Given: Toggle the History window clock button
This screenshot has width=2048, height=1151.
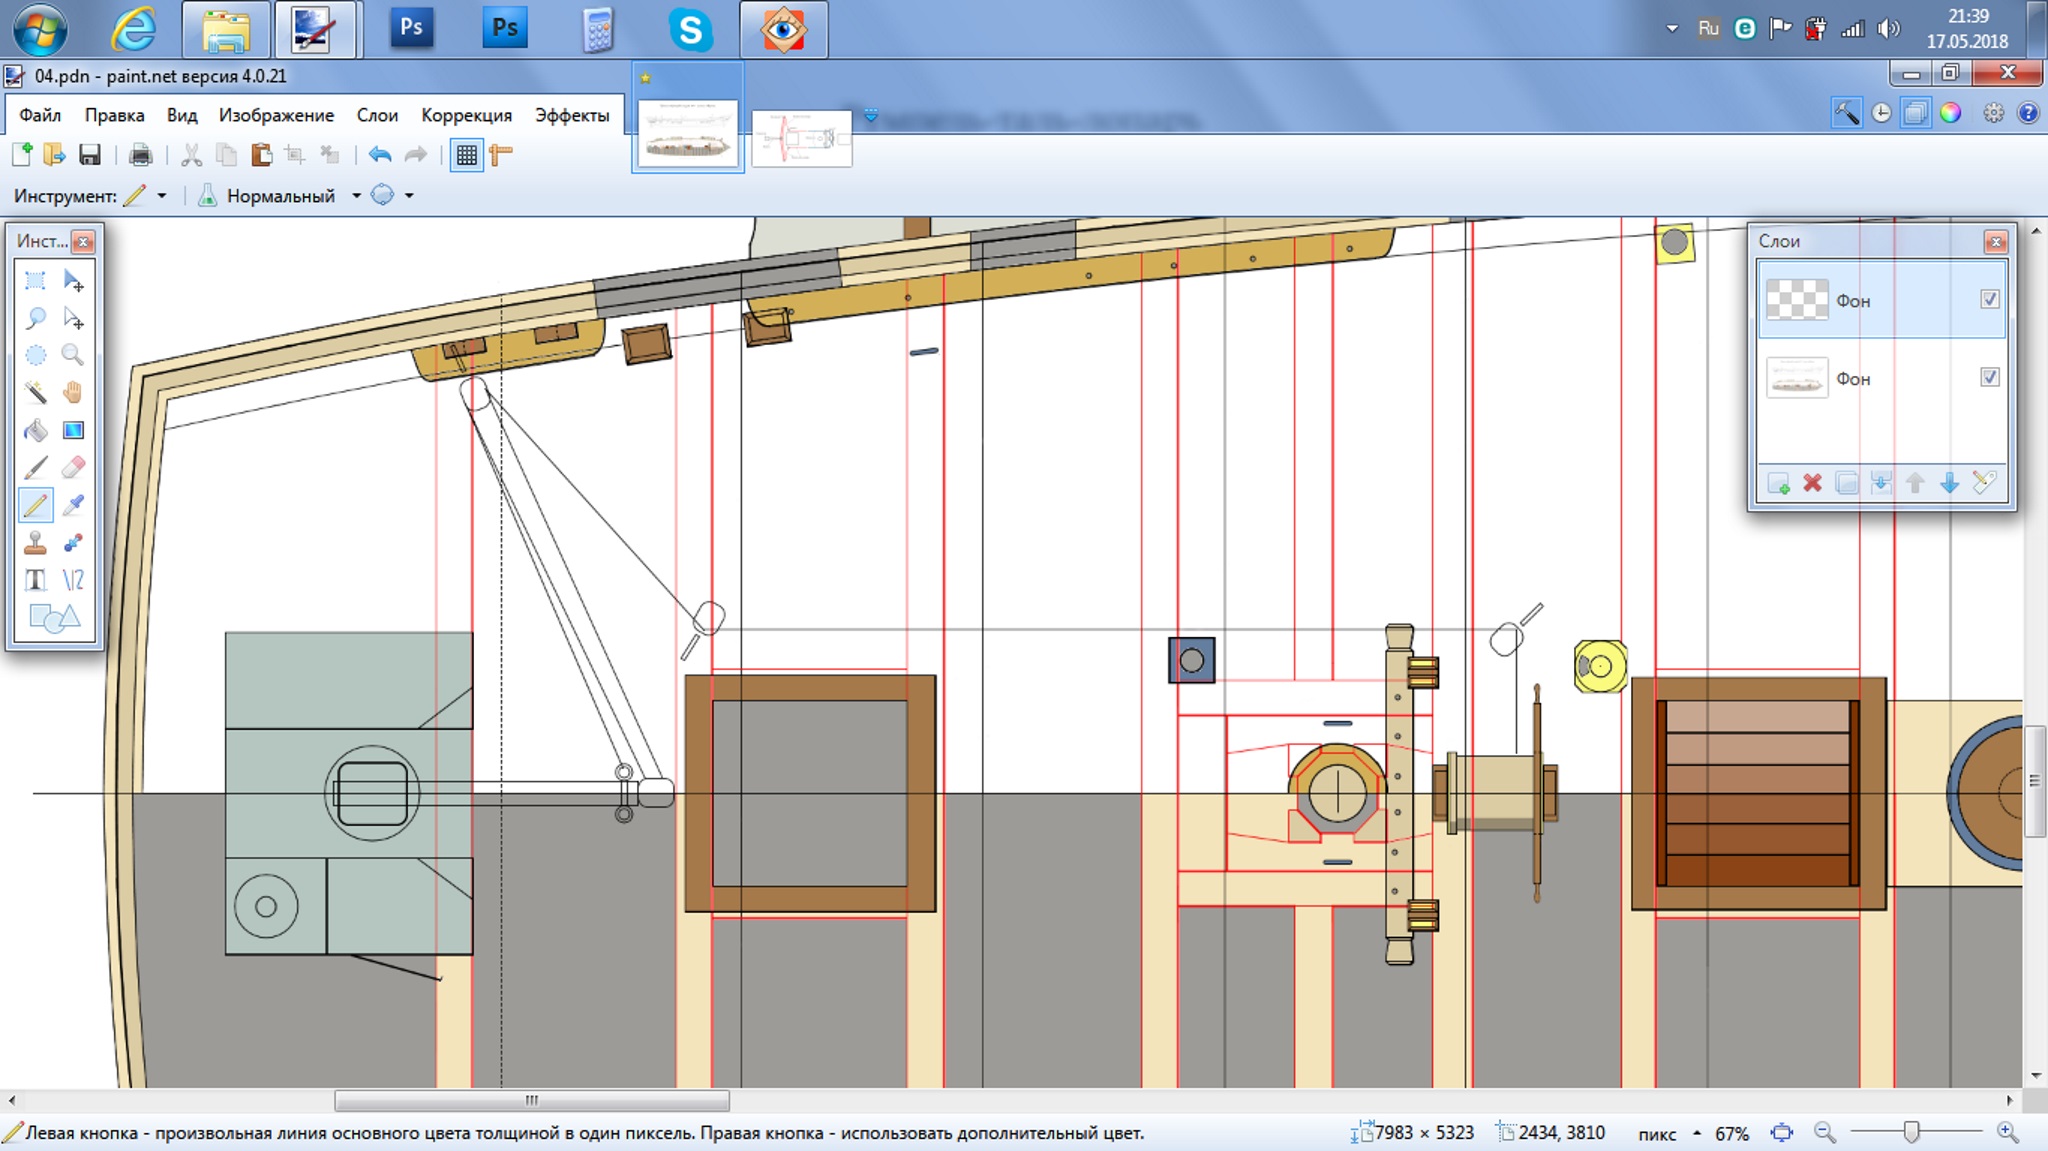Looking at the screenshot, I should click(1881, 113).
